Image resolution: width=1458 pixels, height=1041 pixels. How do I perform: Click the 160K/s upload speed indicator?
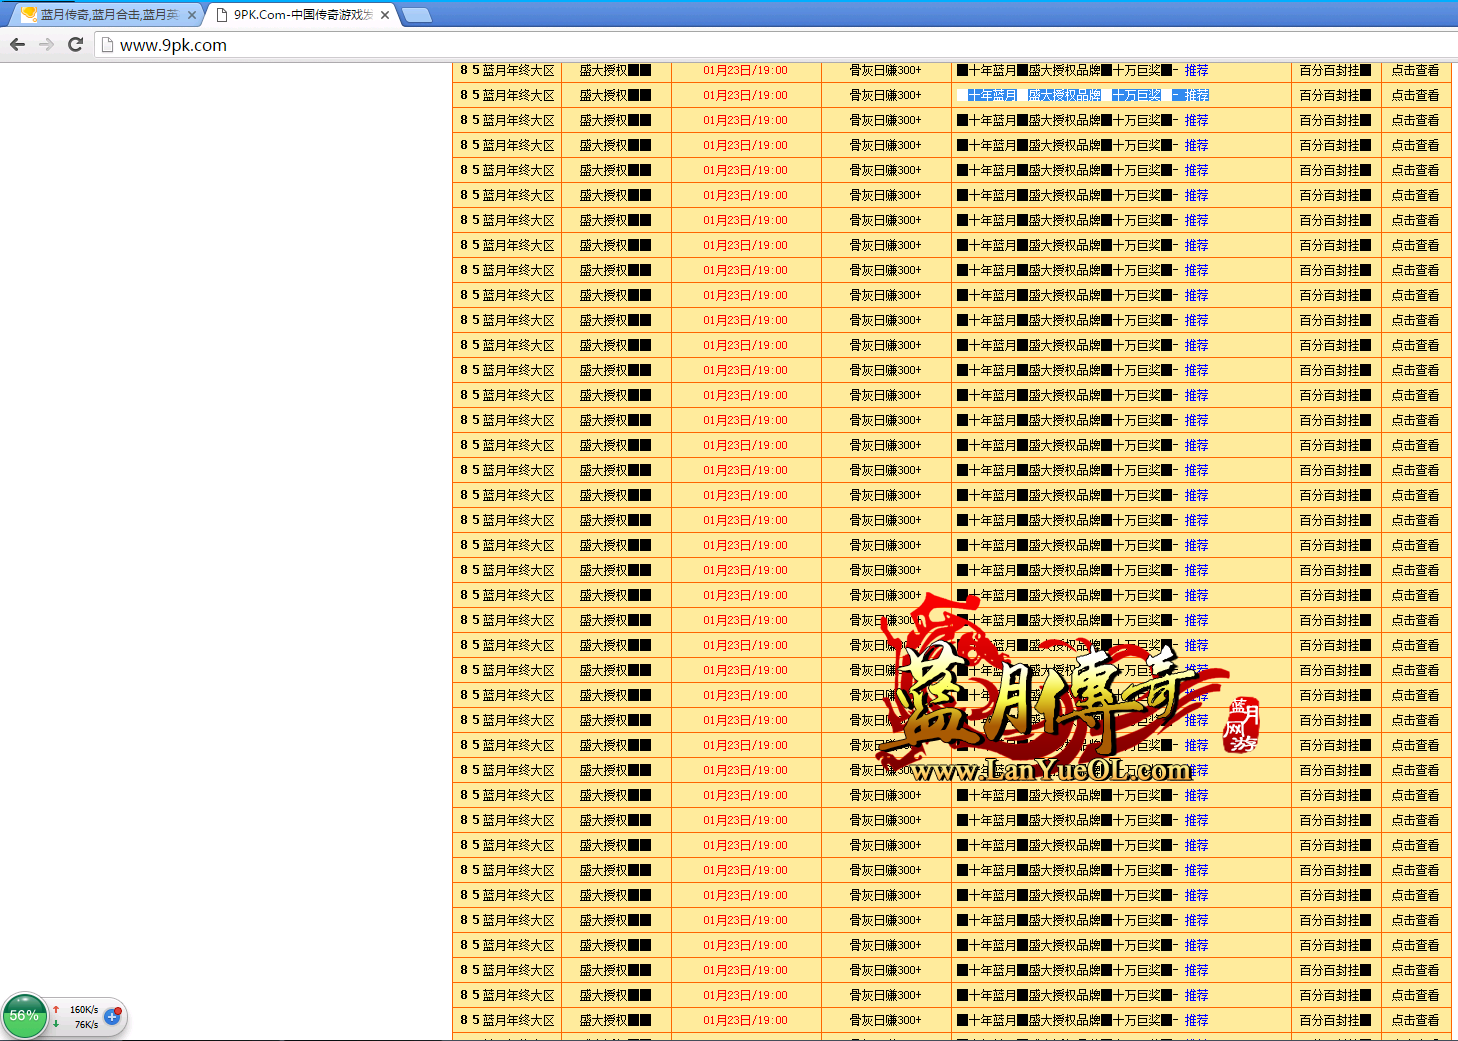coord(84,1010)
